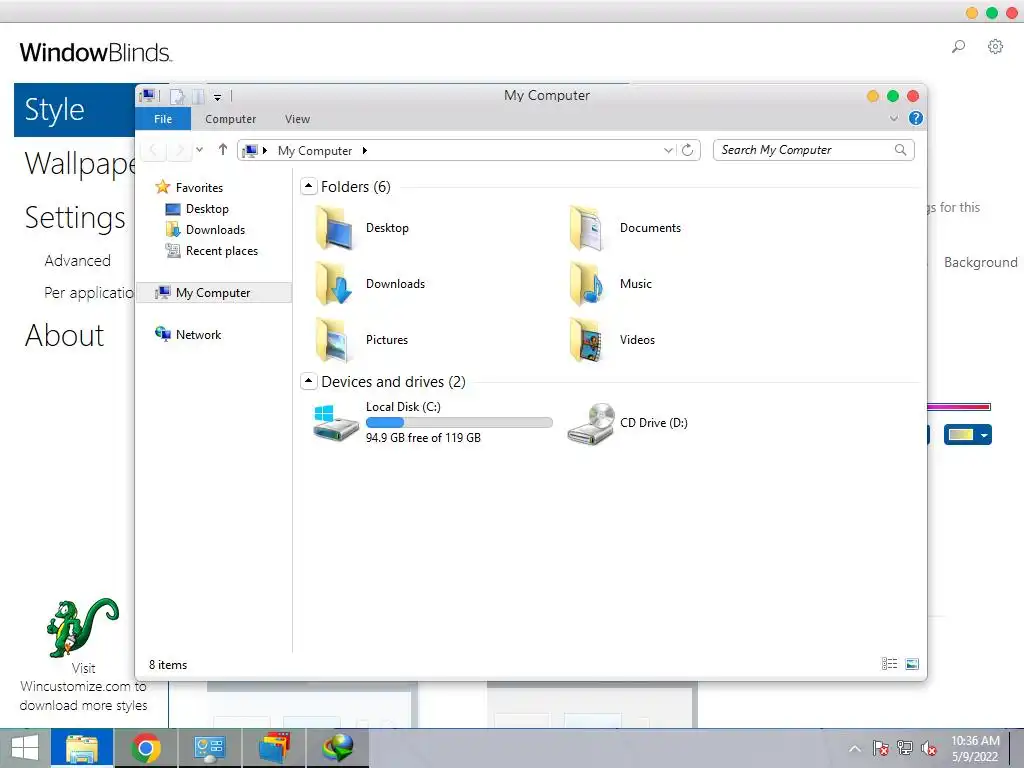
Task: Open Internet Download Manager taskbar icon
Action: pyautogui.click(x=338, y=748)
